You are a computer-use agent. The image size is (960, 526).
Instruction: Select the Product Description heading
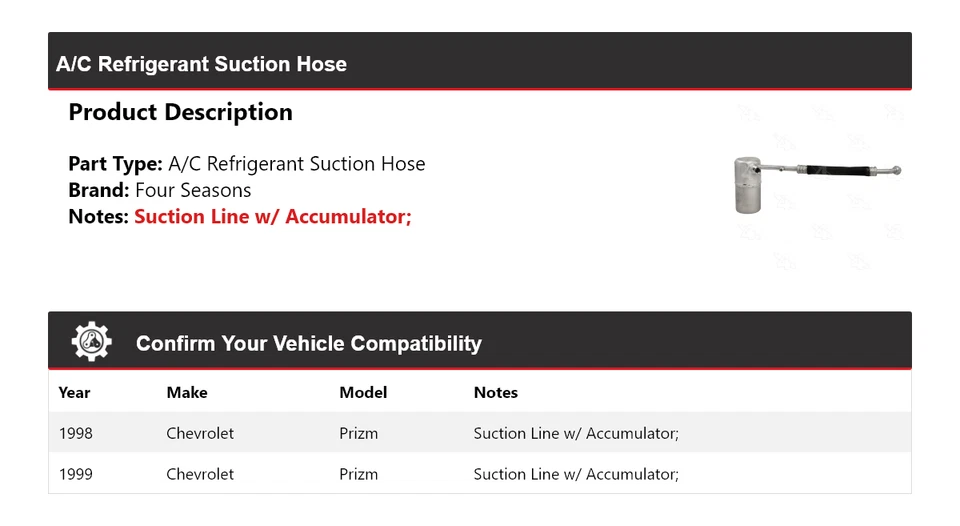pyautogui.click(x=180, y=112)
